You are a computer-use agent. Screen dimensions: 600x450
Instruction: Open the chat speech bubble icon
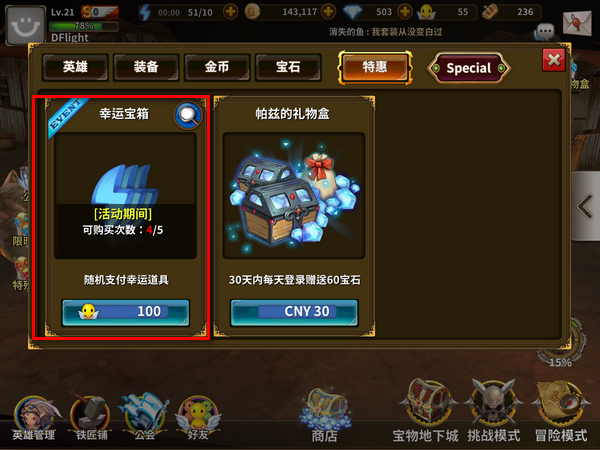tap(545, 32)
